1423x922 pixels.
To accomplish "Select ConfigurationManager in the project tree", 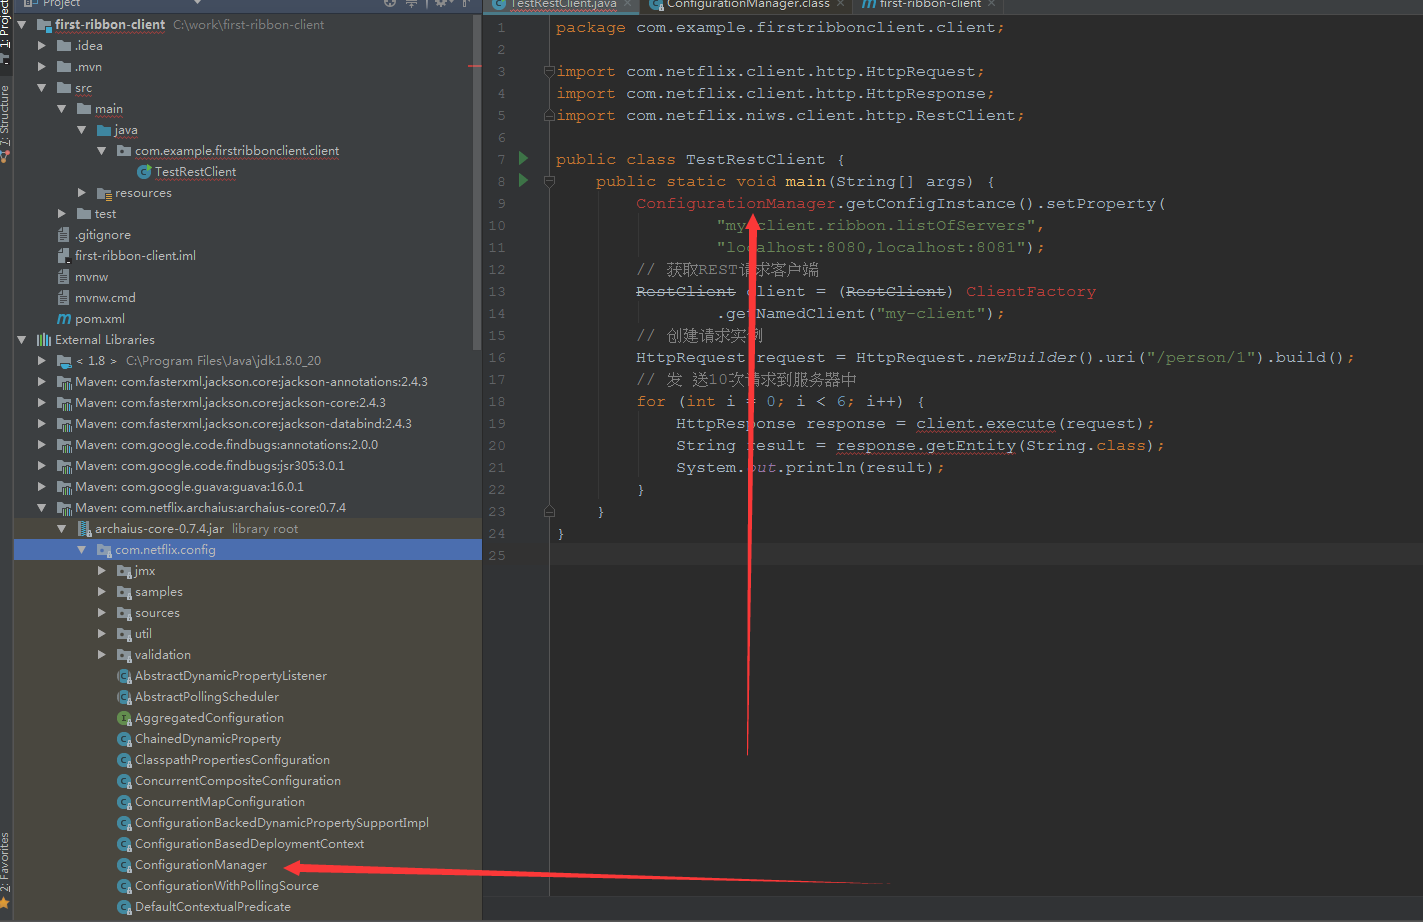I will click(201, 865).
